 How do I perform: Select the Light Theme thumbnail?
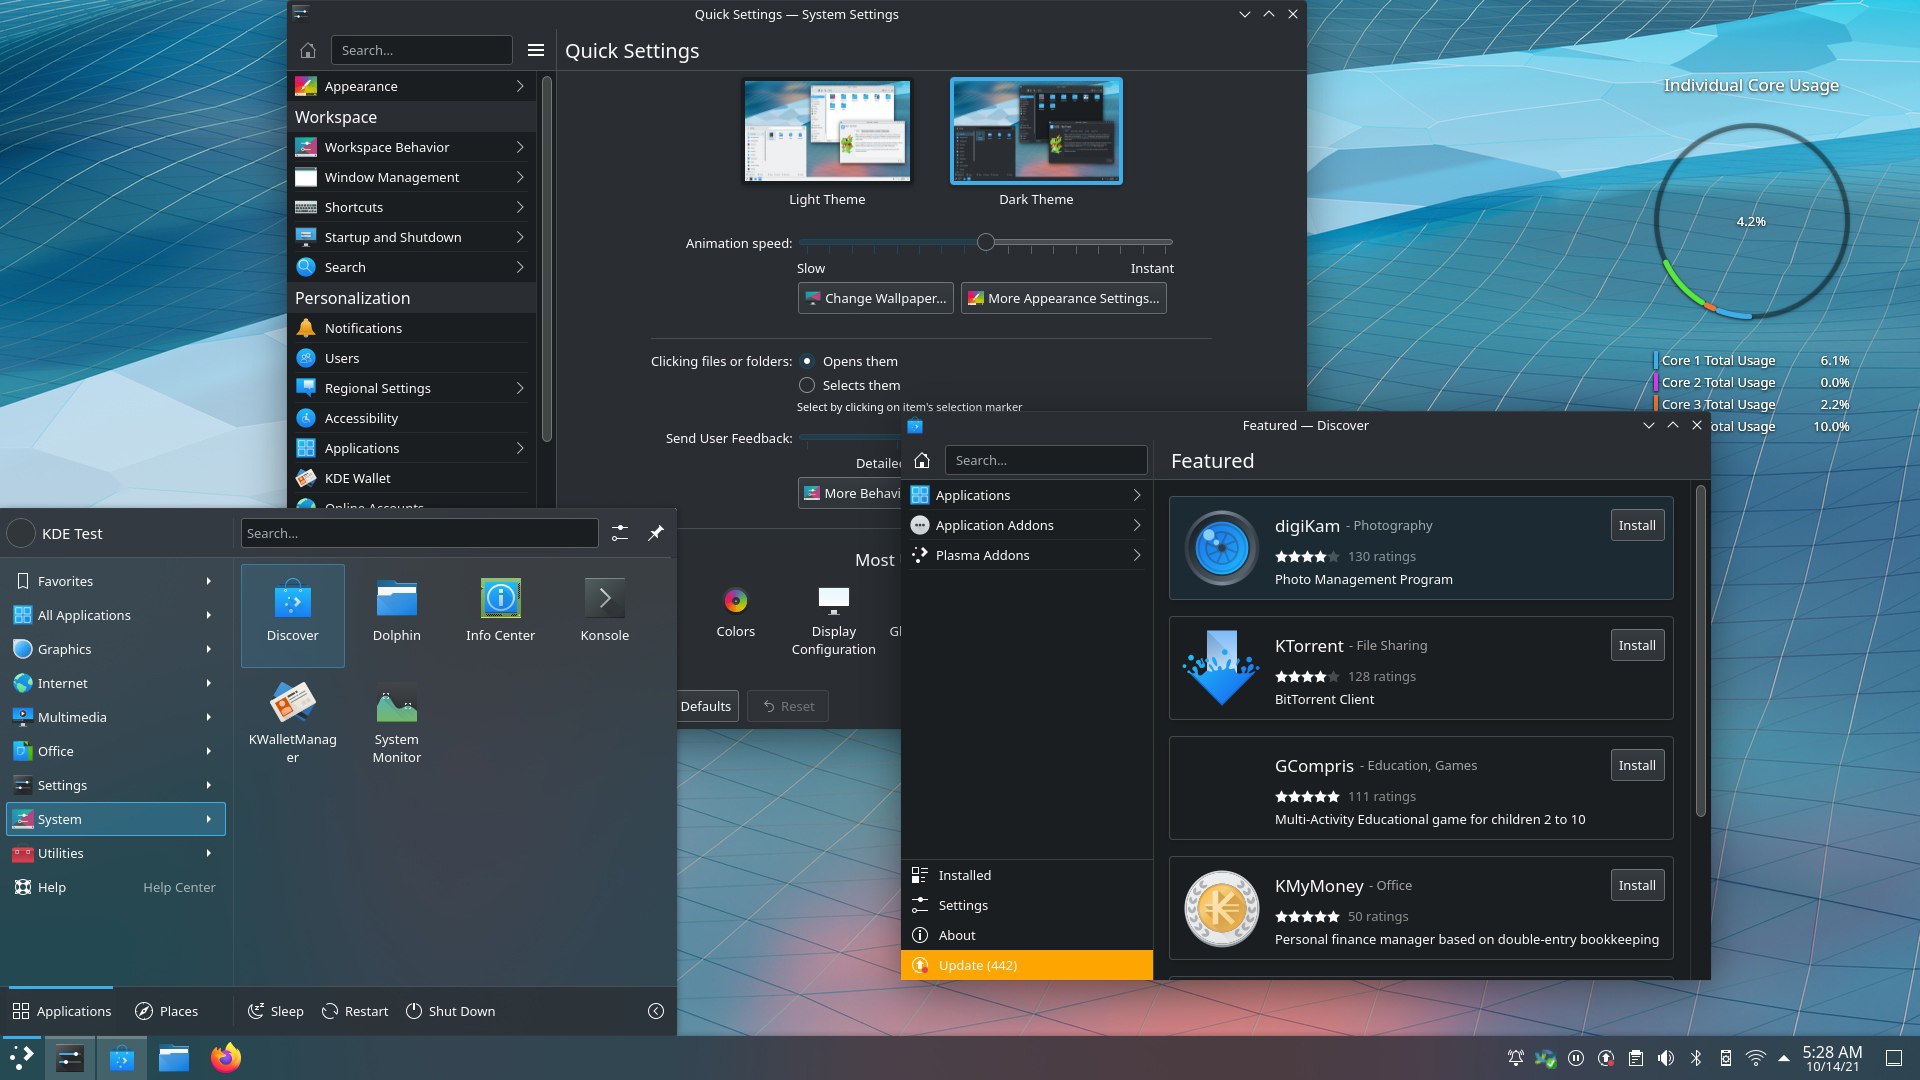coord(827,131)
